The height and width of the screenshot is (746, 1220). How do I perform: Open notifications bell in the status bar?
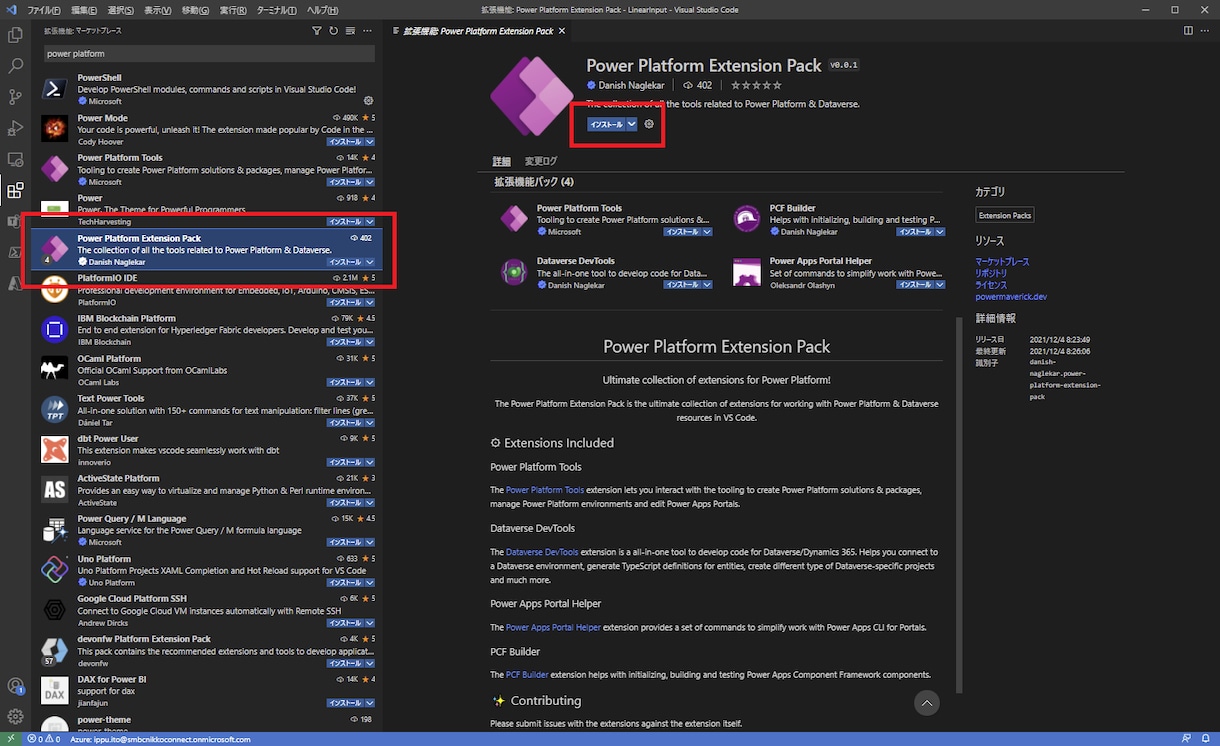click(x=1207, y=739)
